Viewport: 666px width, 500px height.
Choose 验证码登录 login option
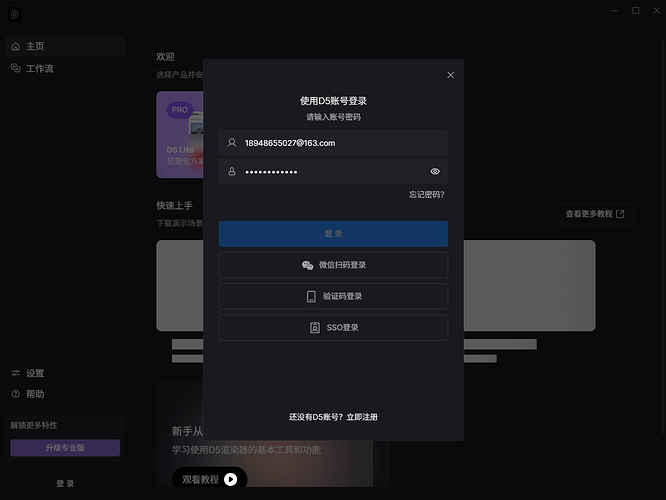point(333,296)
